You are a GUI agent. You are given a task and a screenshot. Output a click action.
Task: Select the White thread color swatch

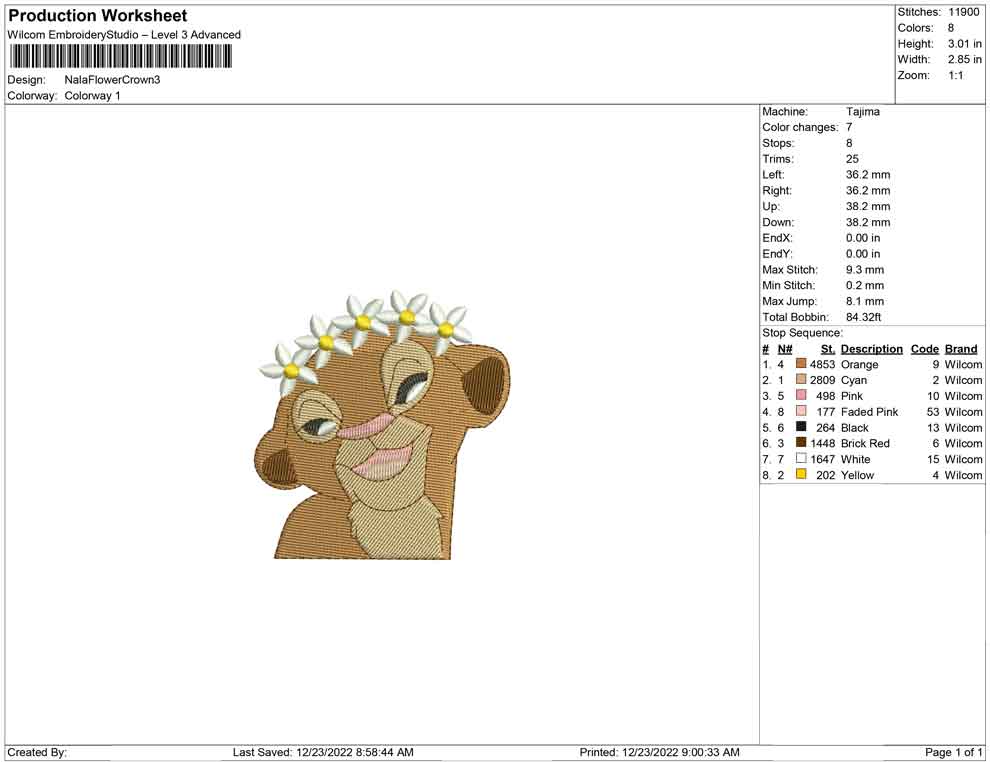(x=799, y=459)
